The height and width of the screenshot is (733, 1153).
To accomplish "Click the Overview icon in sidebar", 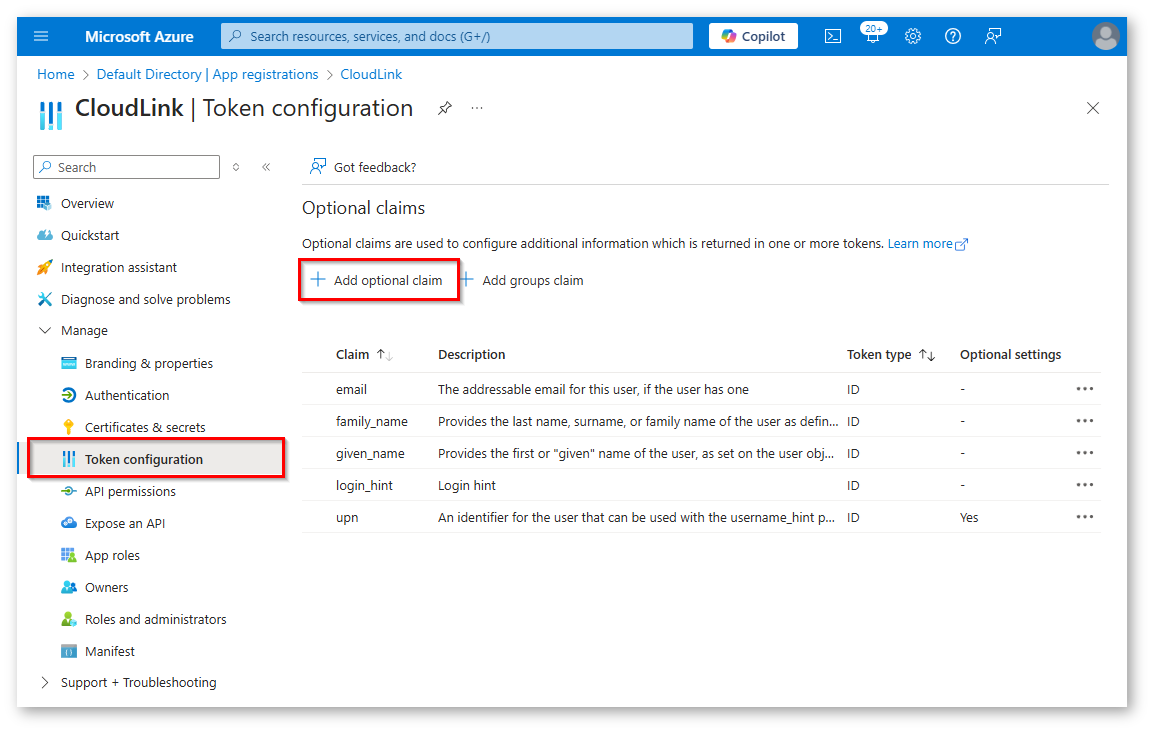I will 44,203.
